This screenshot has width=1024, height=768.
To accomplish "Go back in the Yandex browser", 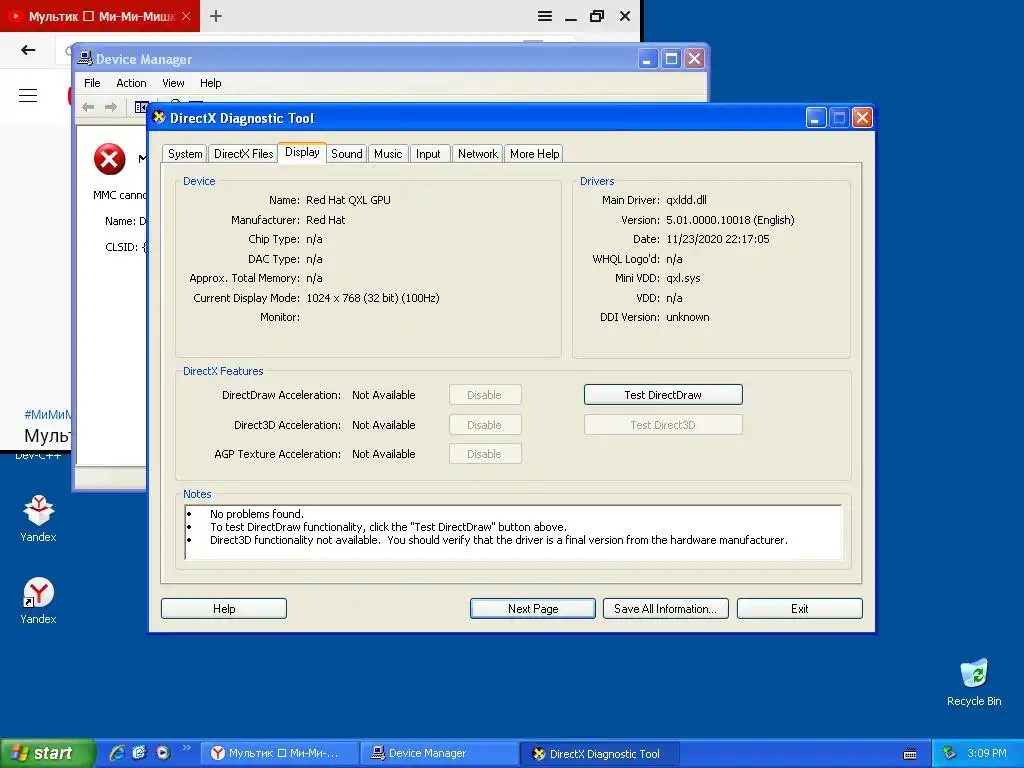I will (x=28, y=50).
